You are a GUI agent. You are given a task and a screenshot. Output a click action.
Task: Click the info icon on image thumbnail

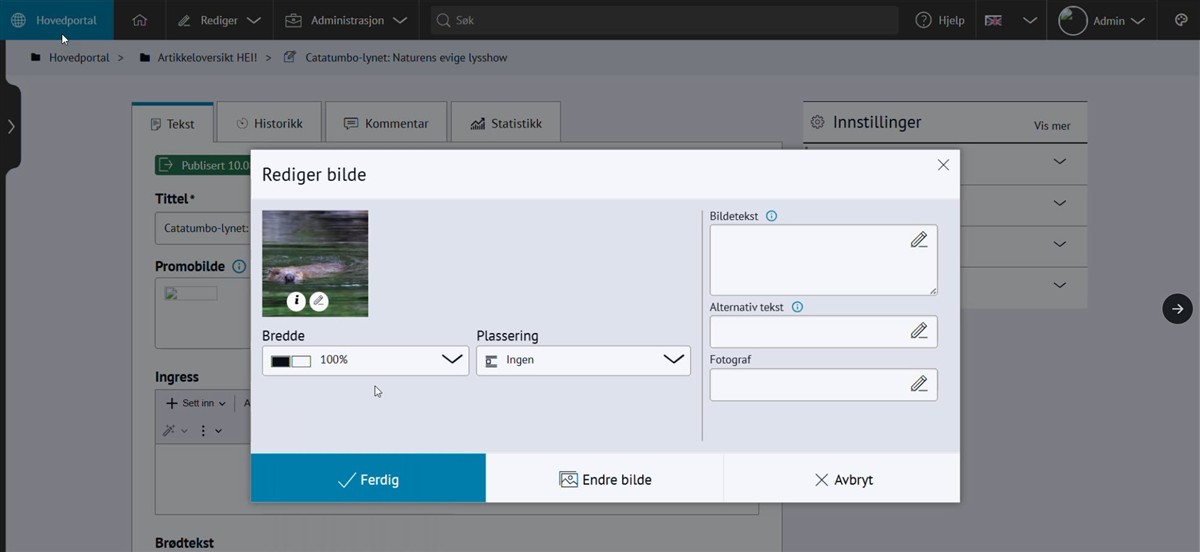(x=296, y=301)
